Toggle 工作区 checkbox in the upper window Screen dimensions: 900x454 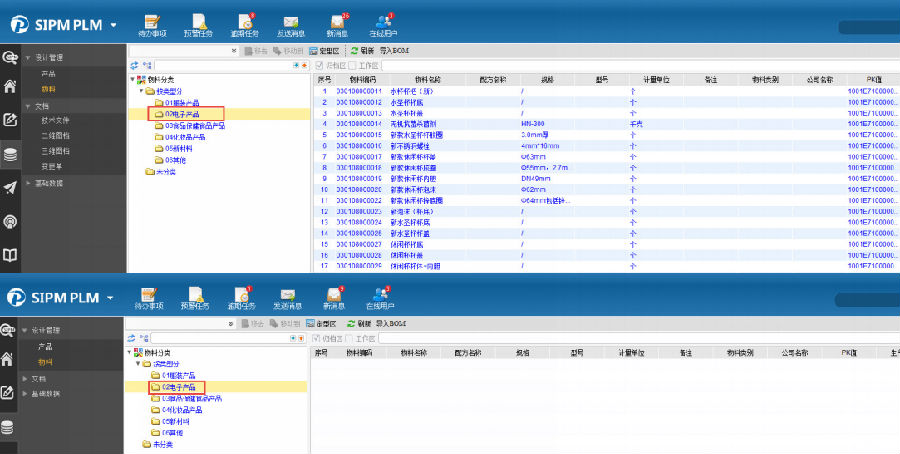coord(351,65)
